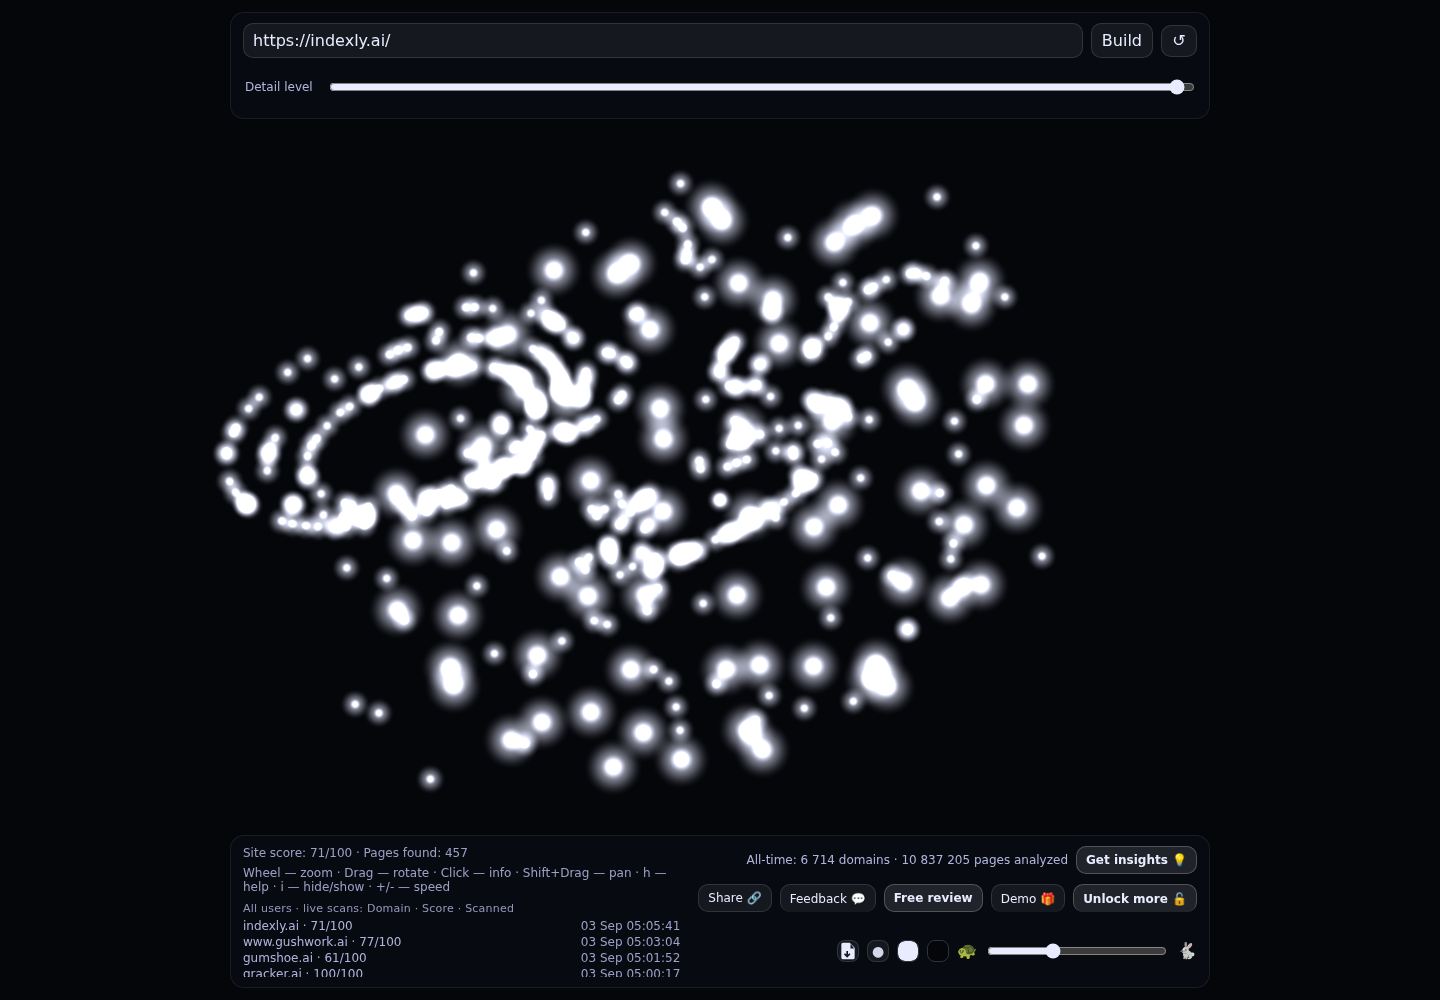
Task: Click the animation speed slider handle
Action: 1053,951
